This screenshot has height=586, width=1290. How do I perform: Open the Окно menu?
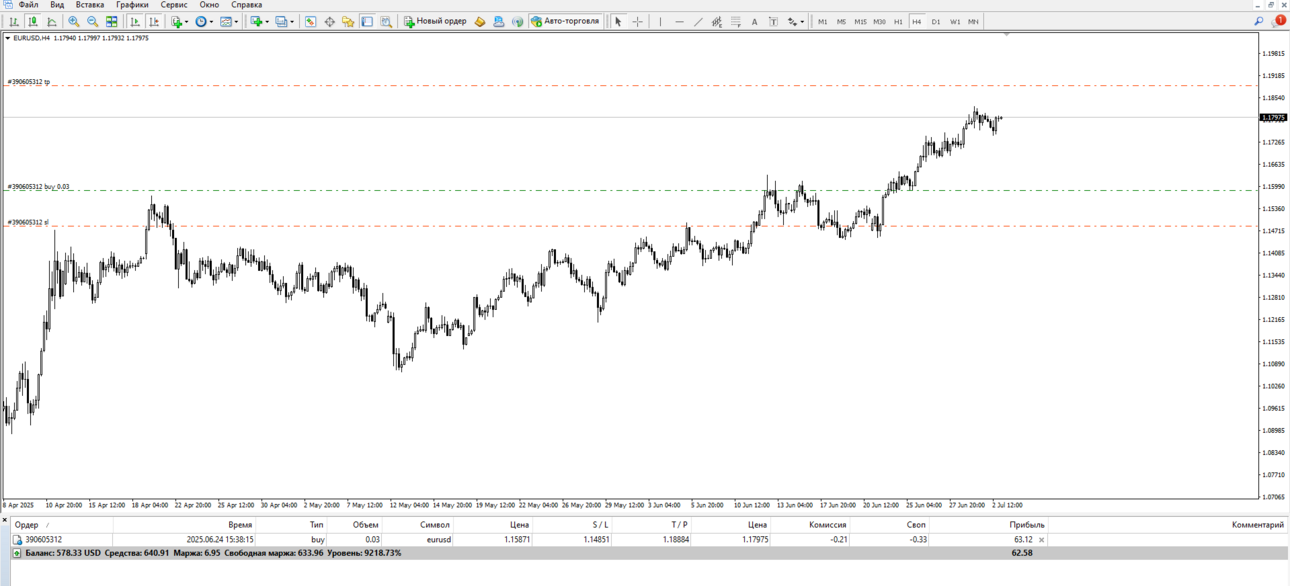click(209, 5)
